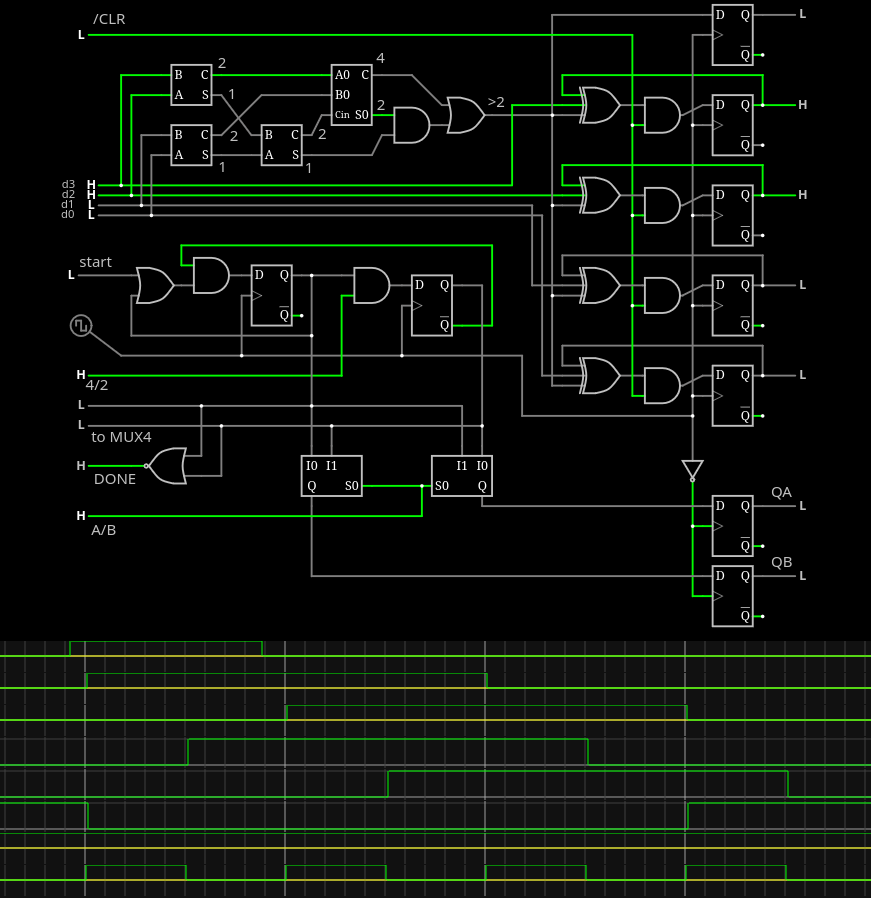The height and width of the screenshot is (898, 871).
Task: Toggle the start logic input
Action: (x=71, y=275)
